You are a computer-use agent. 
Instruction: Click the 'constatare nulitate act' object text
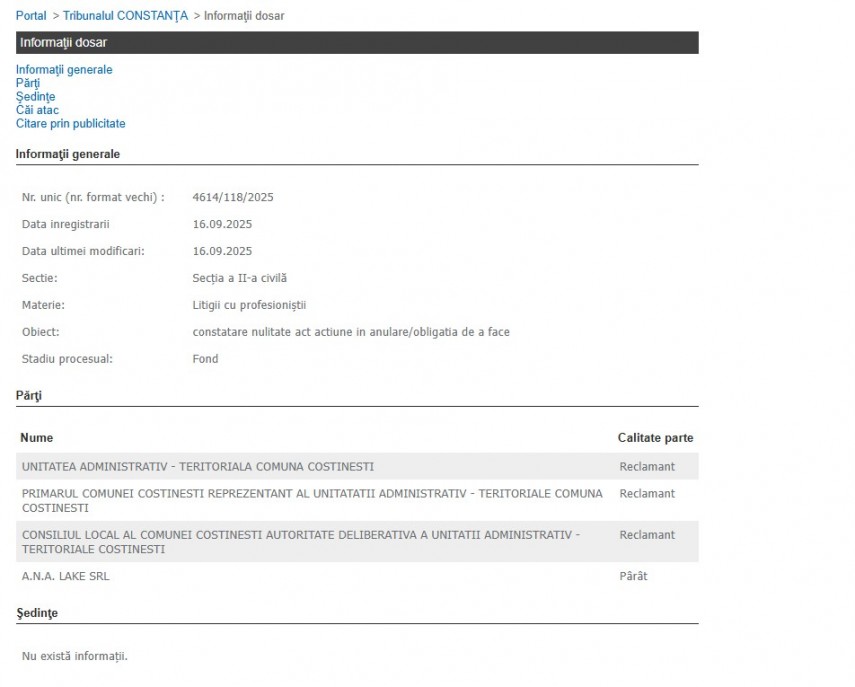pyautogui.click(x=351, y=332)
